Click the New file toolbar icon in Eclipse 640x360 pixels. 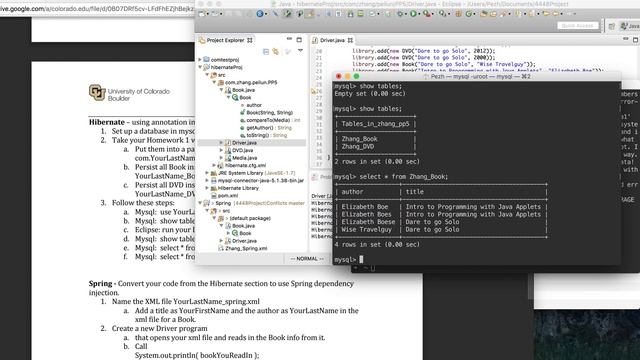coord(201,14)
